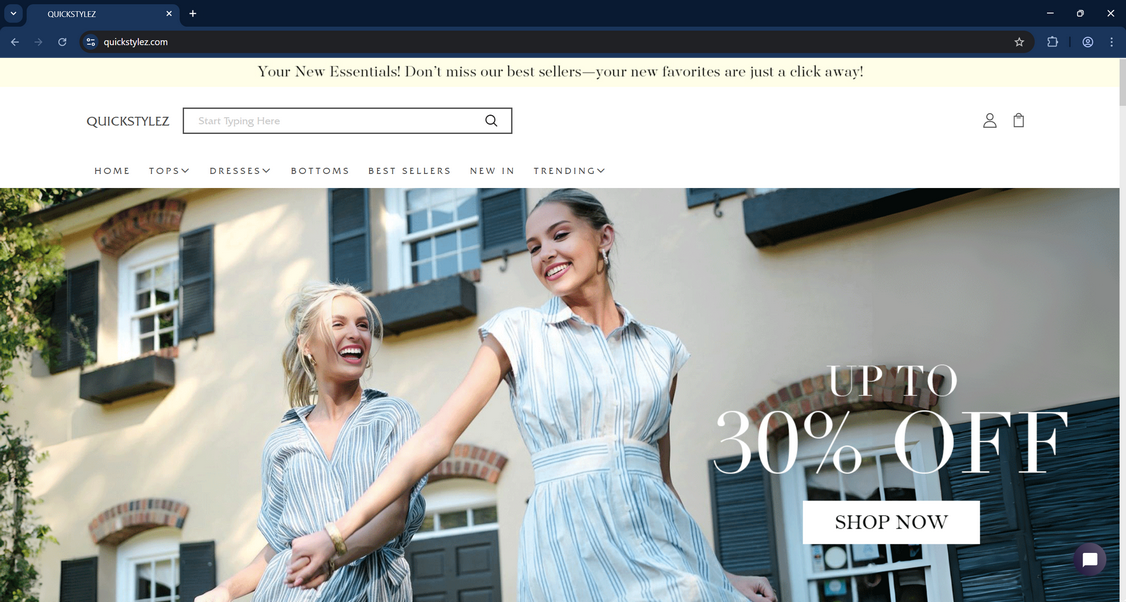
Task: Close the QUICKSTYLEZ tab
Action: click(169, 14)
